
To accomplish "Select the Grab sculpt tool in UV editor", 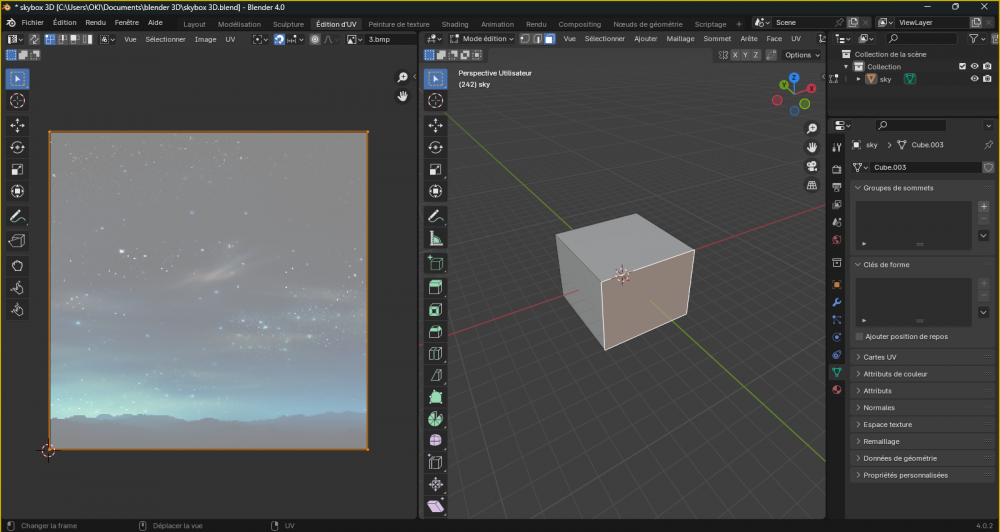I will [x=17, y=265].
